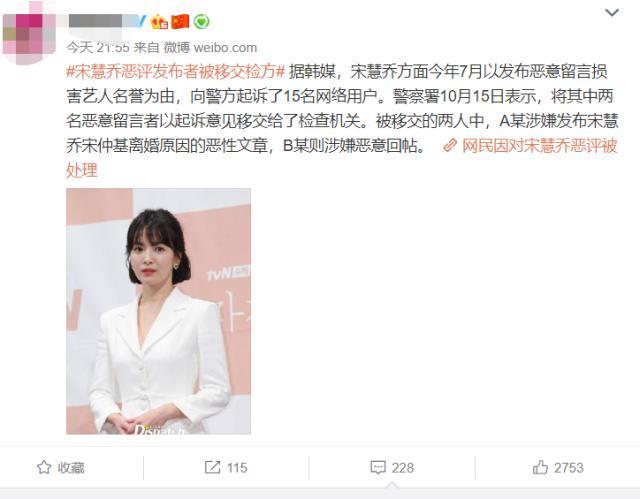Open the post options chevron menu
The width and height of the screenshot is (640, 499).
coord(611,13)
